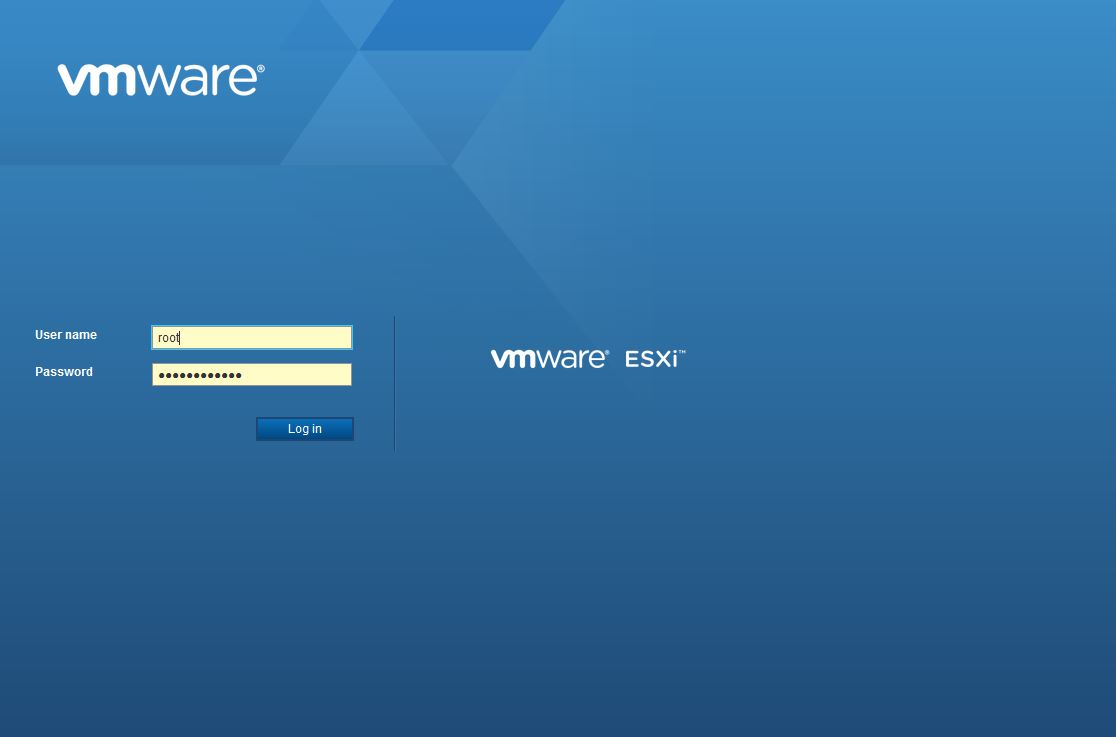Select the Password entry field

coord(251,374)
